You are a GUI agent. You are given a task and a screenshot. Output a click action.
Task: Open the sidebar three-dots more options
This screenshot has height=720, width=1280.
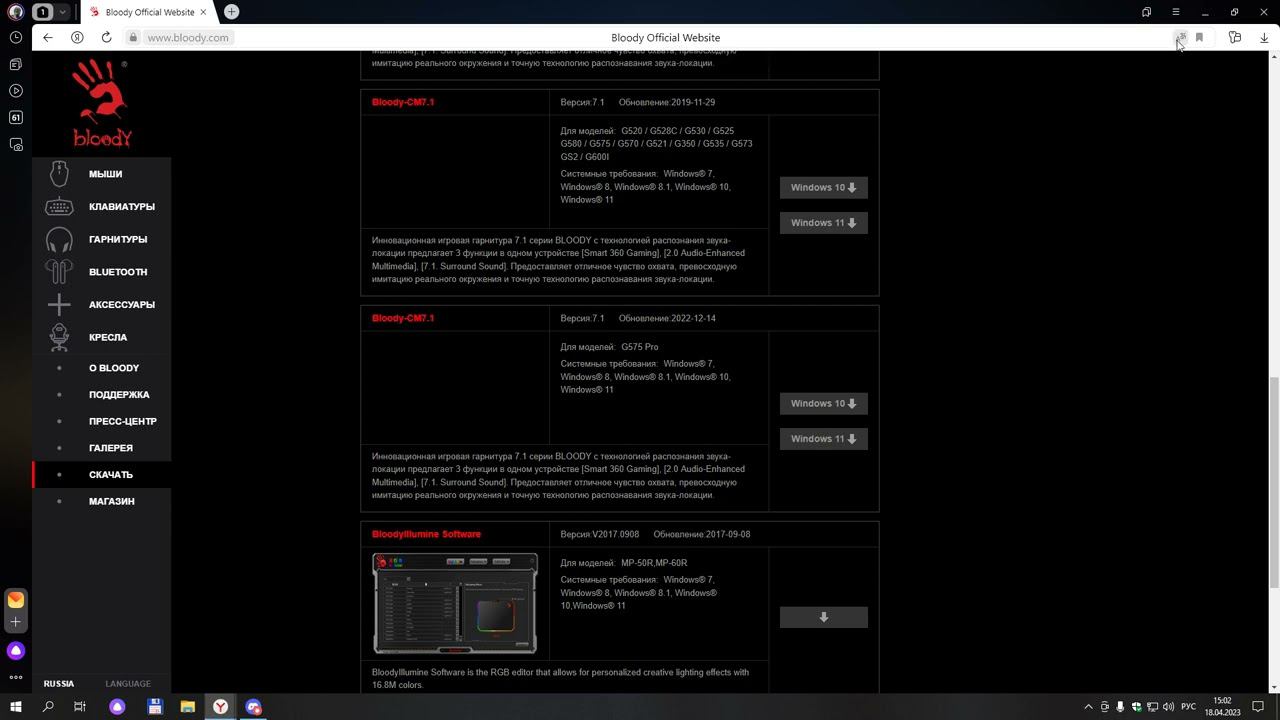tap(15, 677)
